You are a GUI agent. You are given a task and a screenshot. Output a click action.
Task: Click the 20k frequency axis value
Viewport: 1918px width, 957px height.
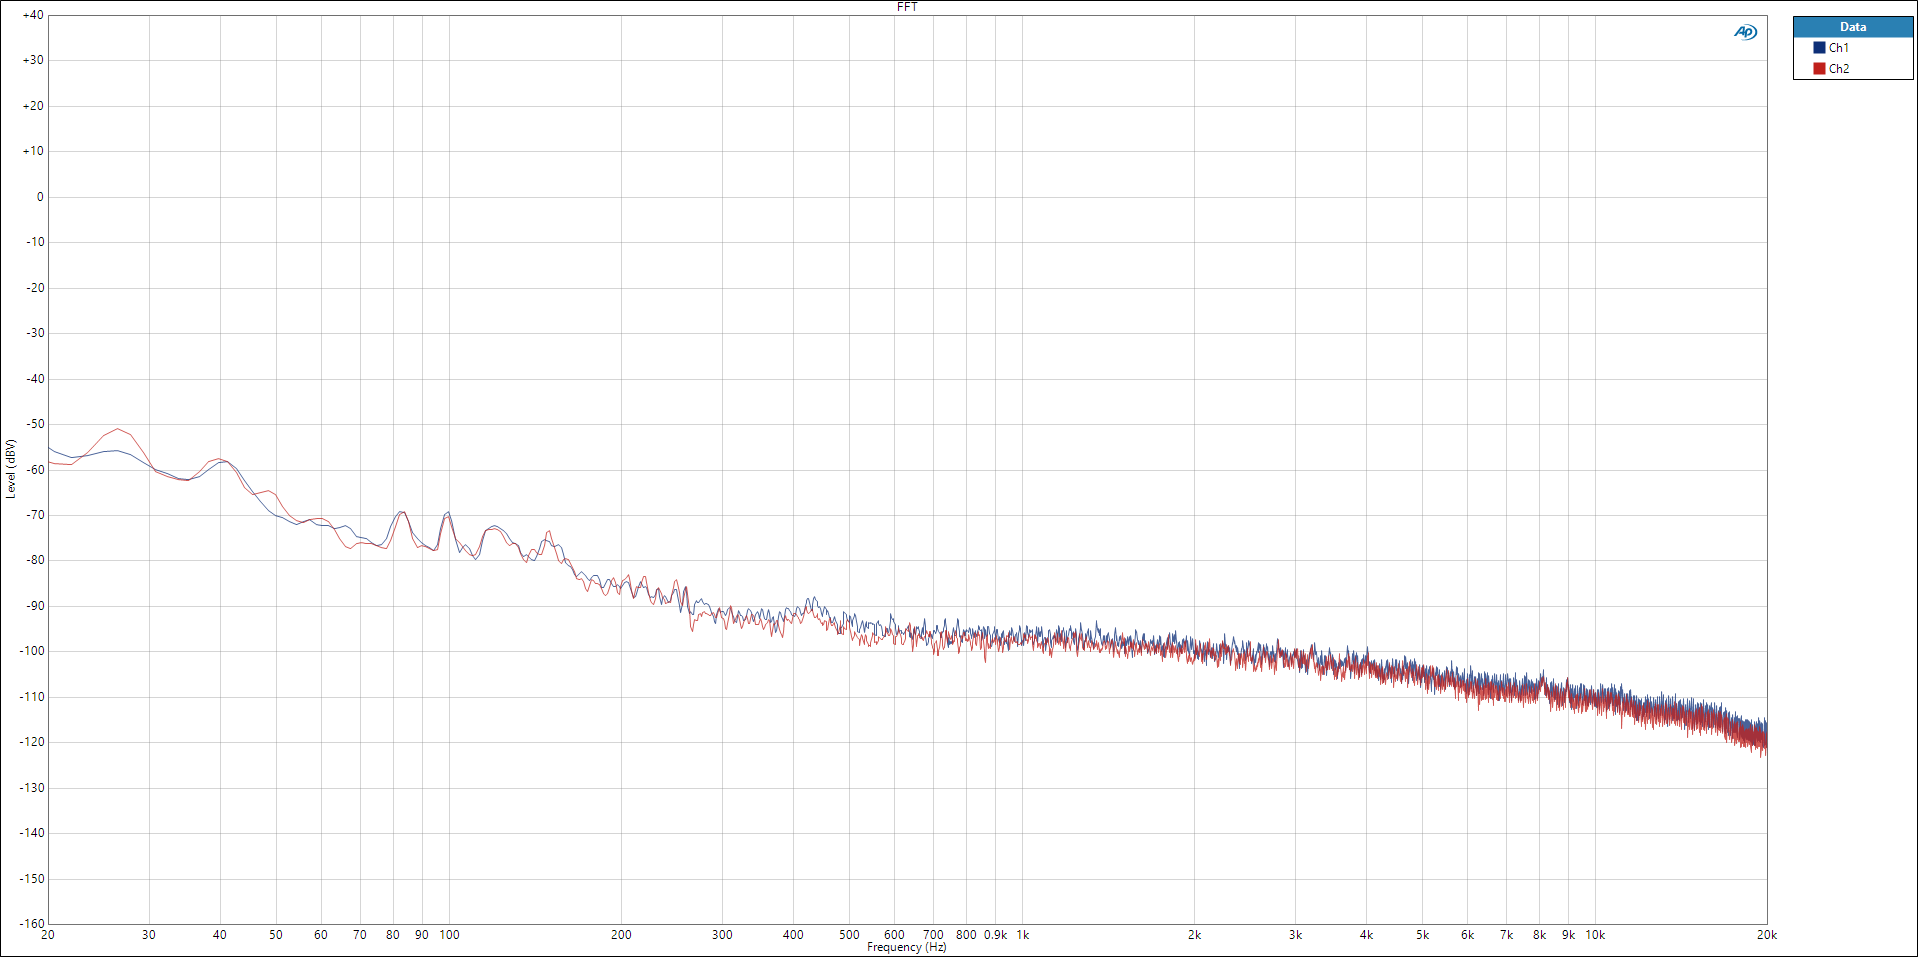[1767, 935]
